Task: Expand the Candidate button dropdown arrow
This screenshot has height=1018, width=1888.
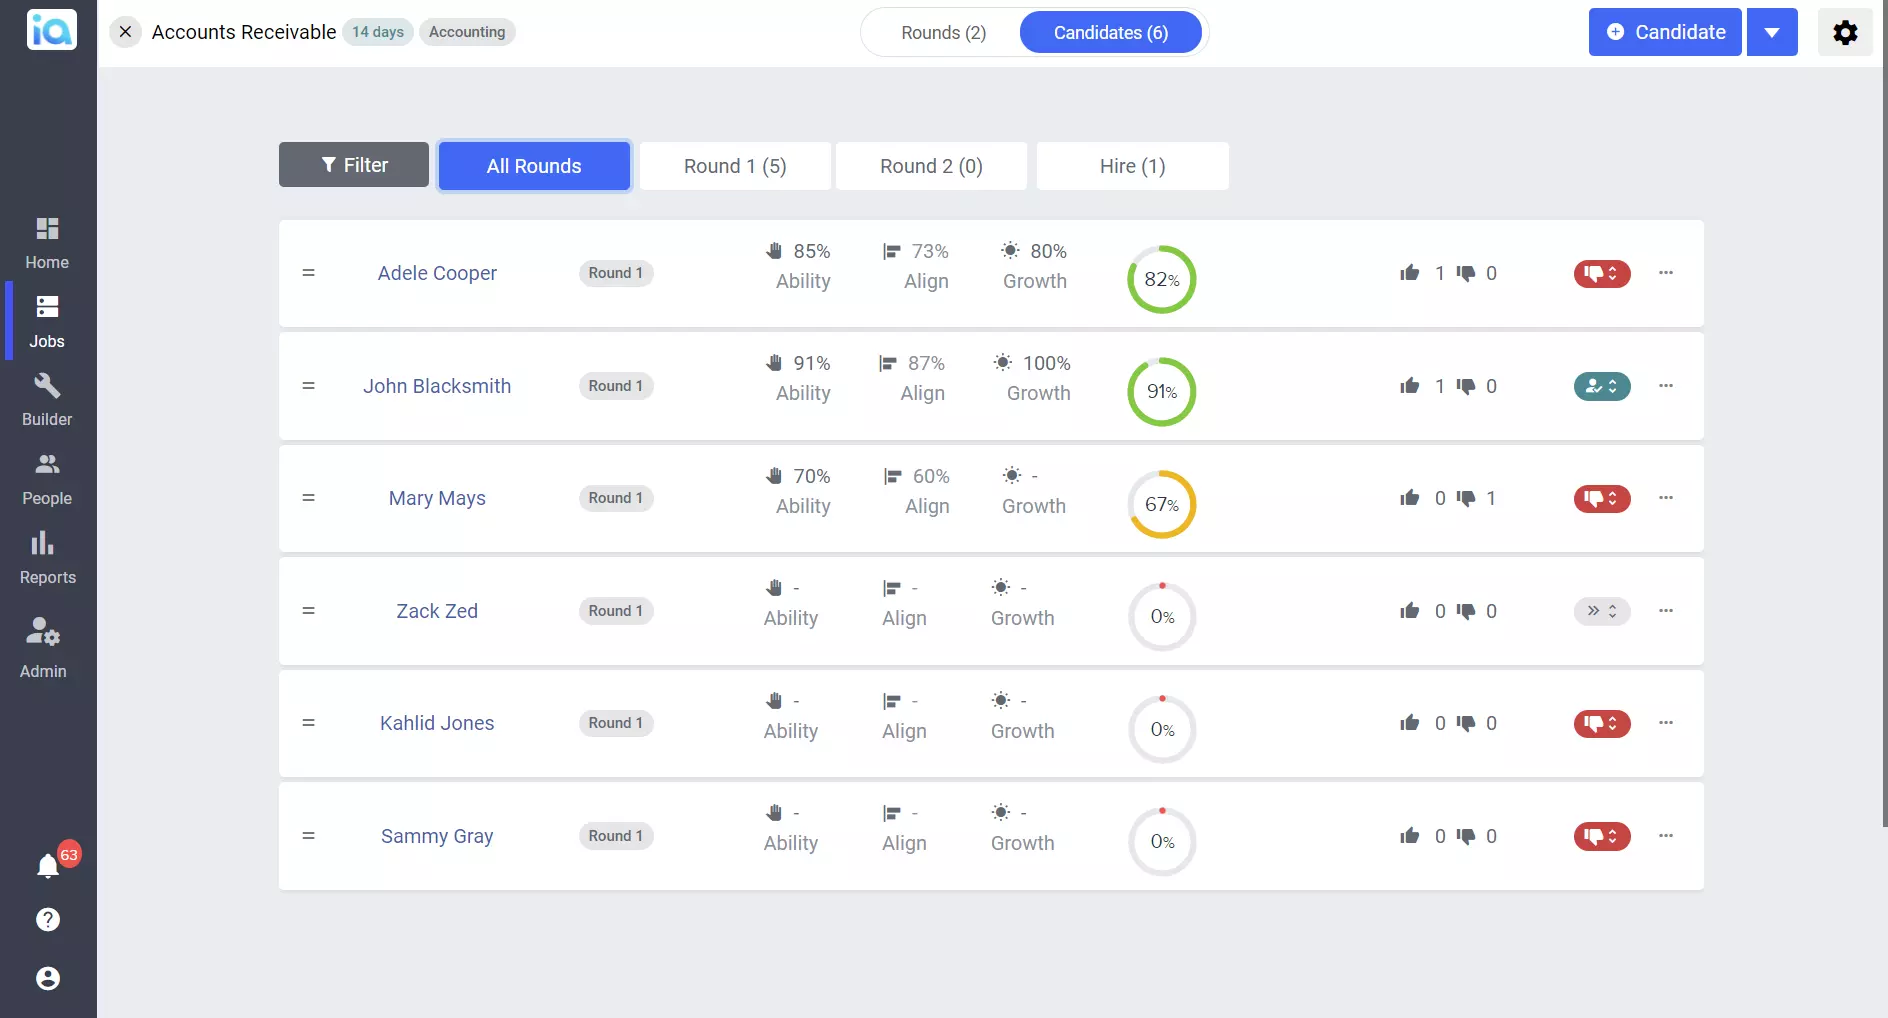Action: tap(1772, 31)
